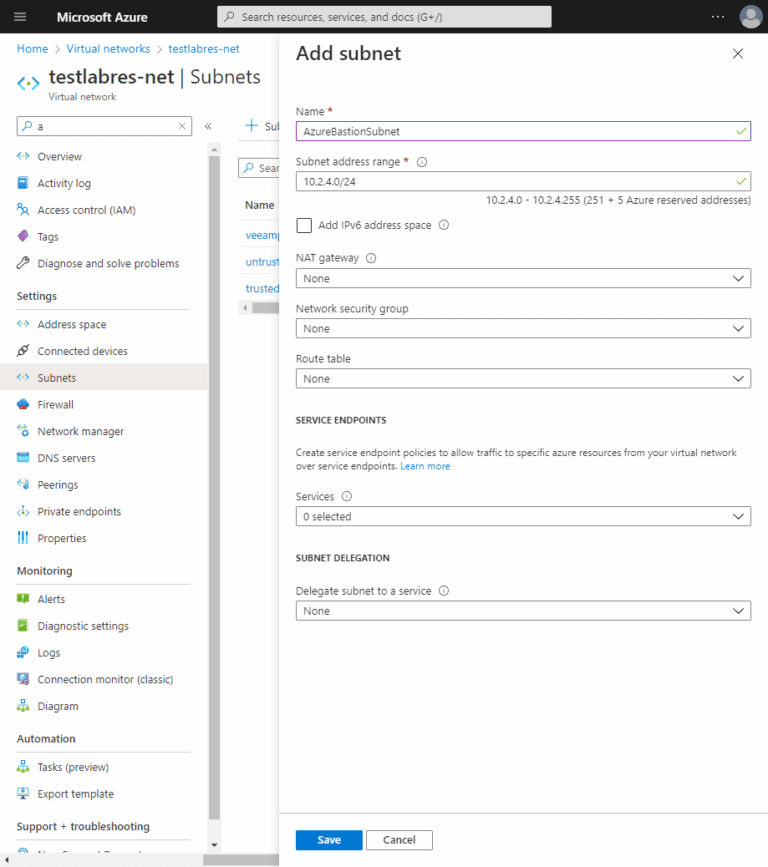Open the Peerings section

click(x=62, y=484)
